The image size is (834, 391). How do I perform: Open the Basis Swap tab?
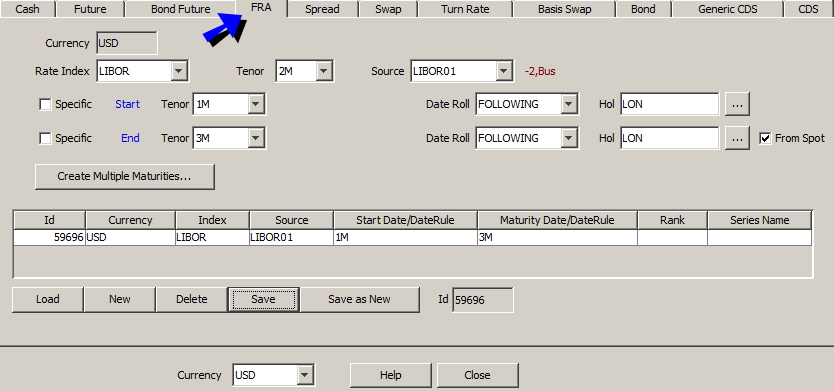pos(564,9)
